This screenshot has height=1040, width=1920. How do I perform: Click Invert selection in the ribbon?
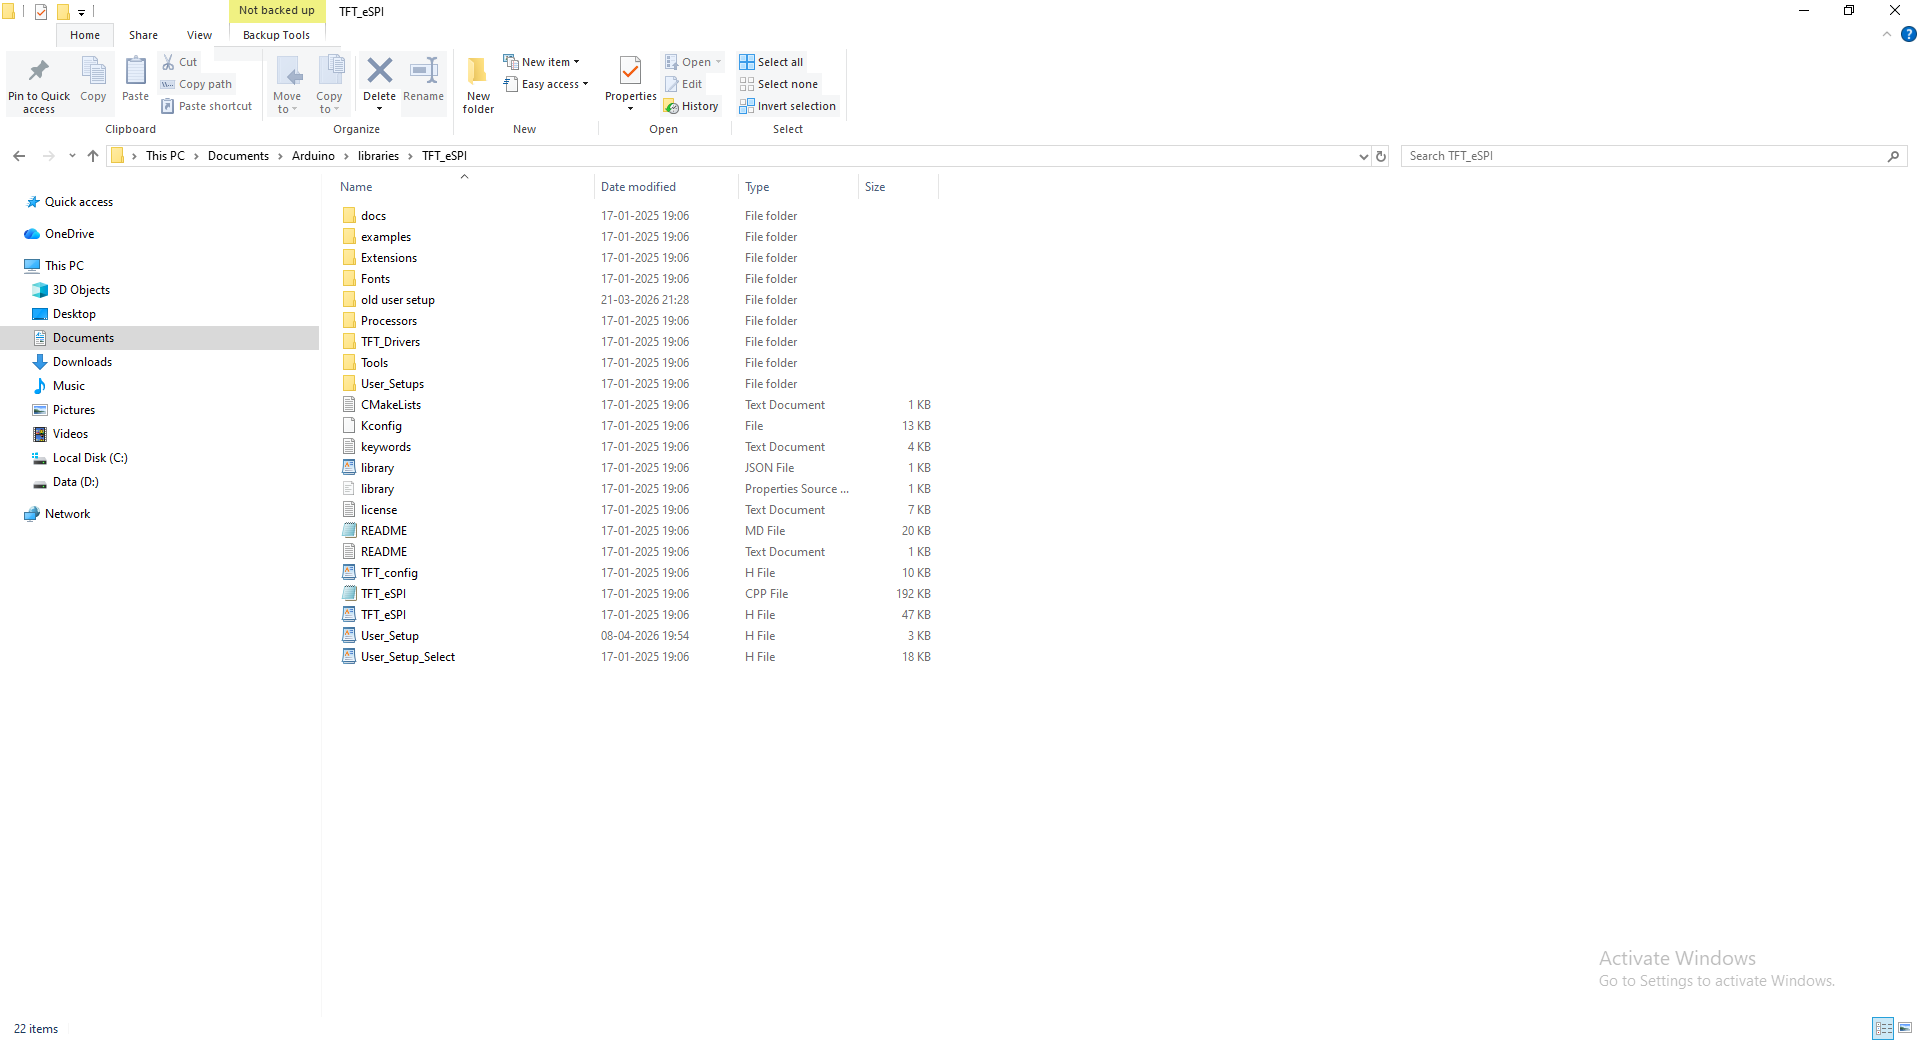tap(788, 106)
